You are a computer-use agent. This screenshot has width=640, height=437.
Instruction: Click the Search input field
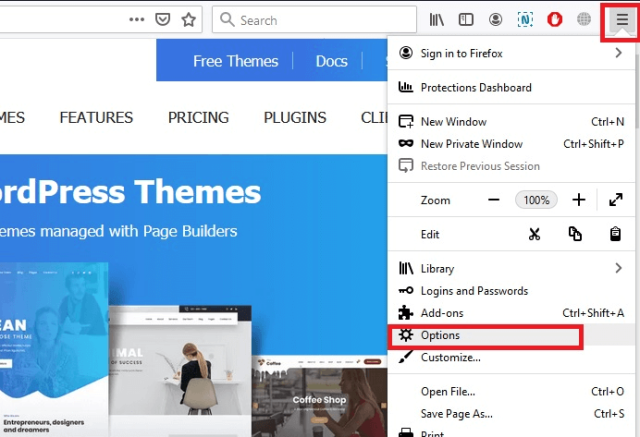tap(314, 20)
